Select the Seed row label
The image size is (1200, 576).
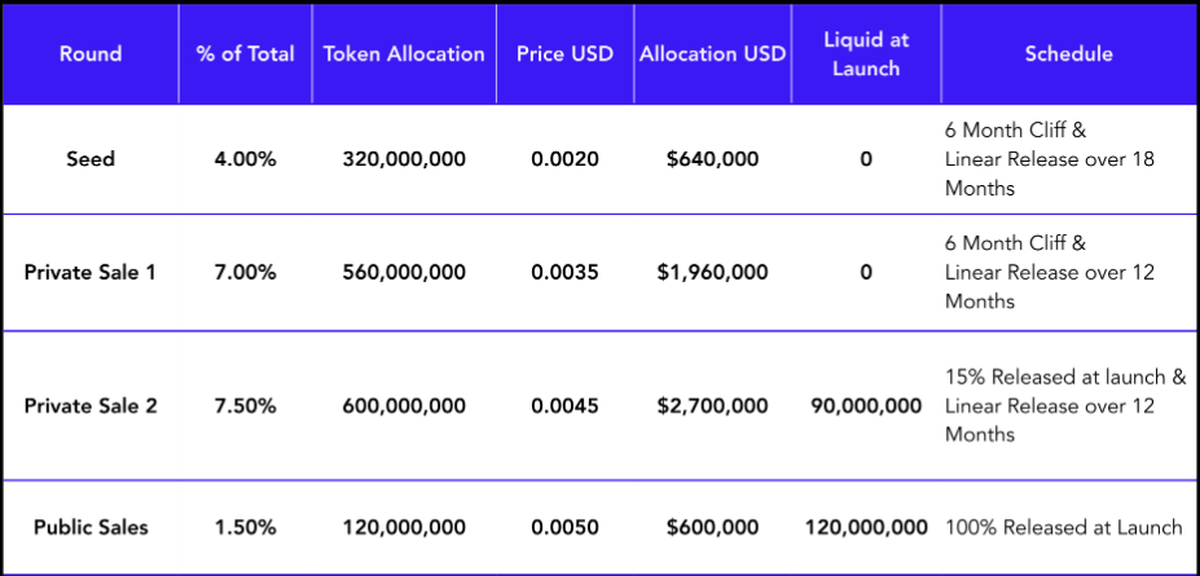point(90,158)
